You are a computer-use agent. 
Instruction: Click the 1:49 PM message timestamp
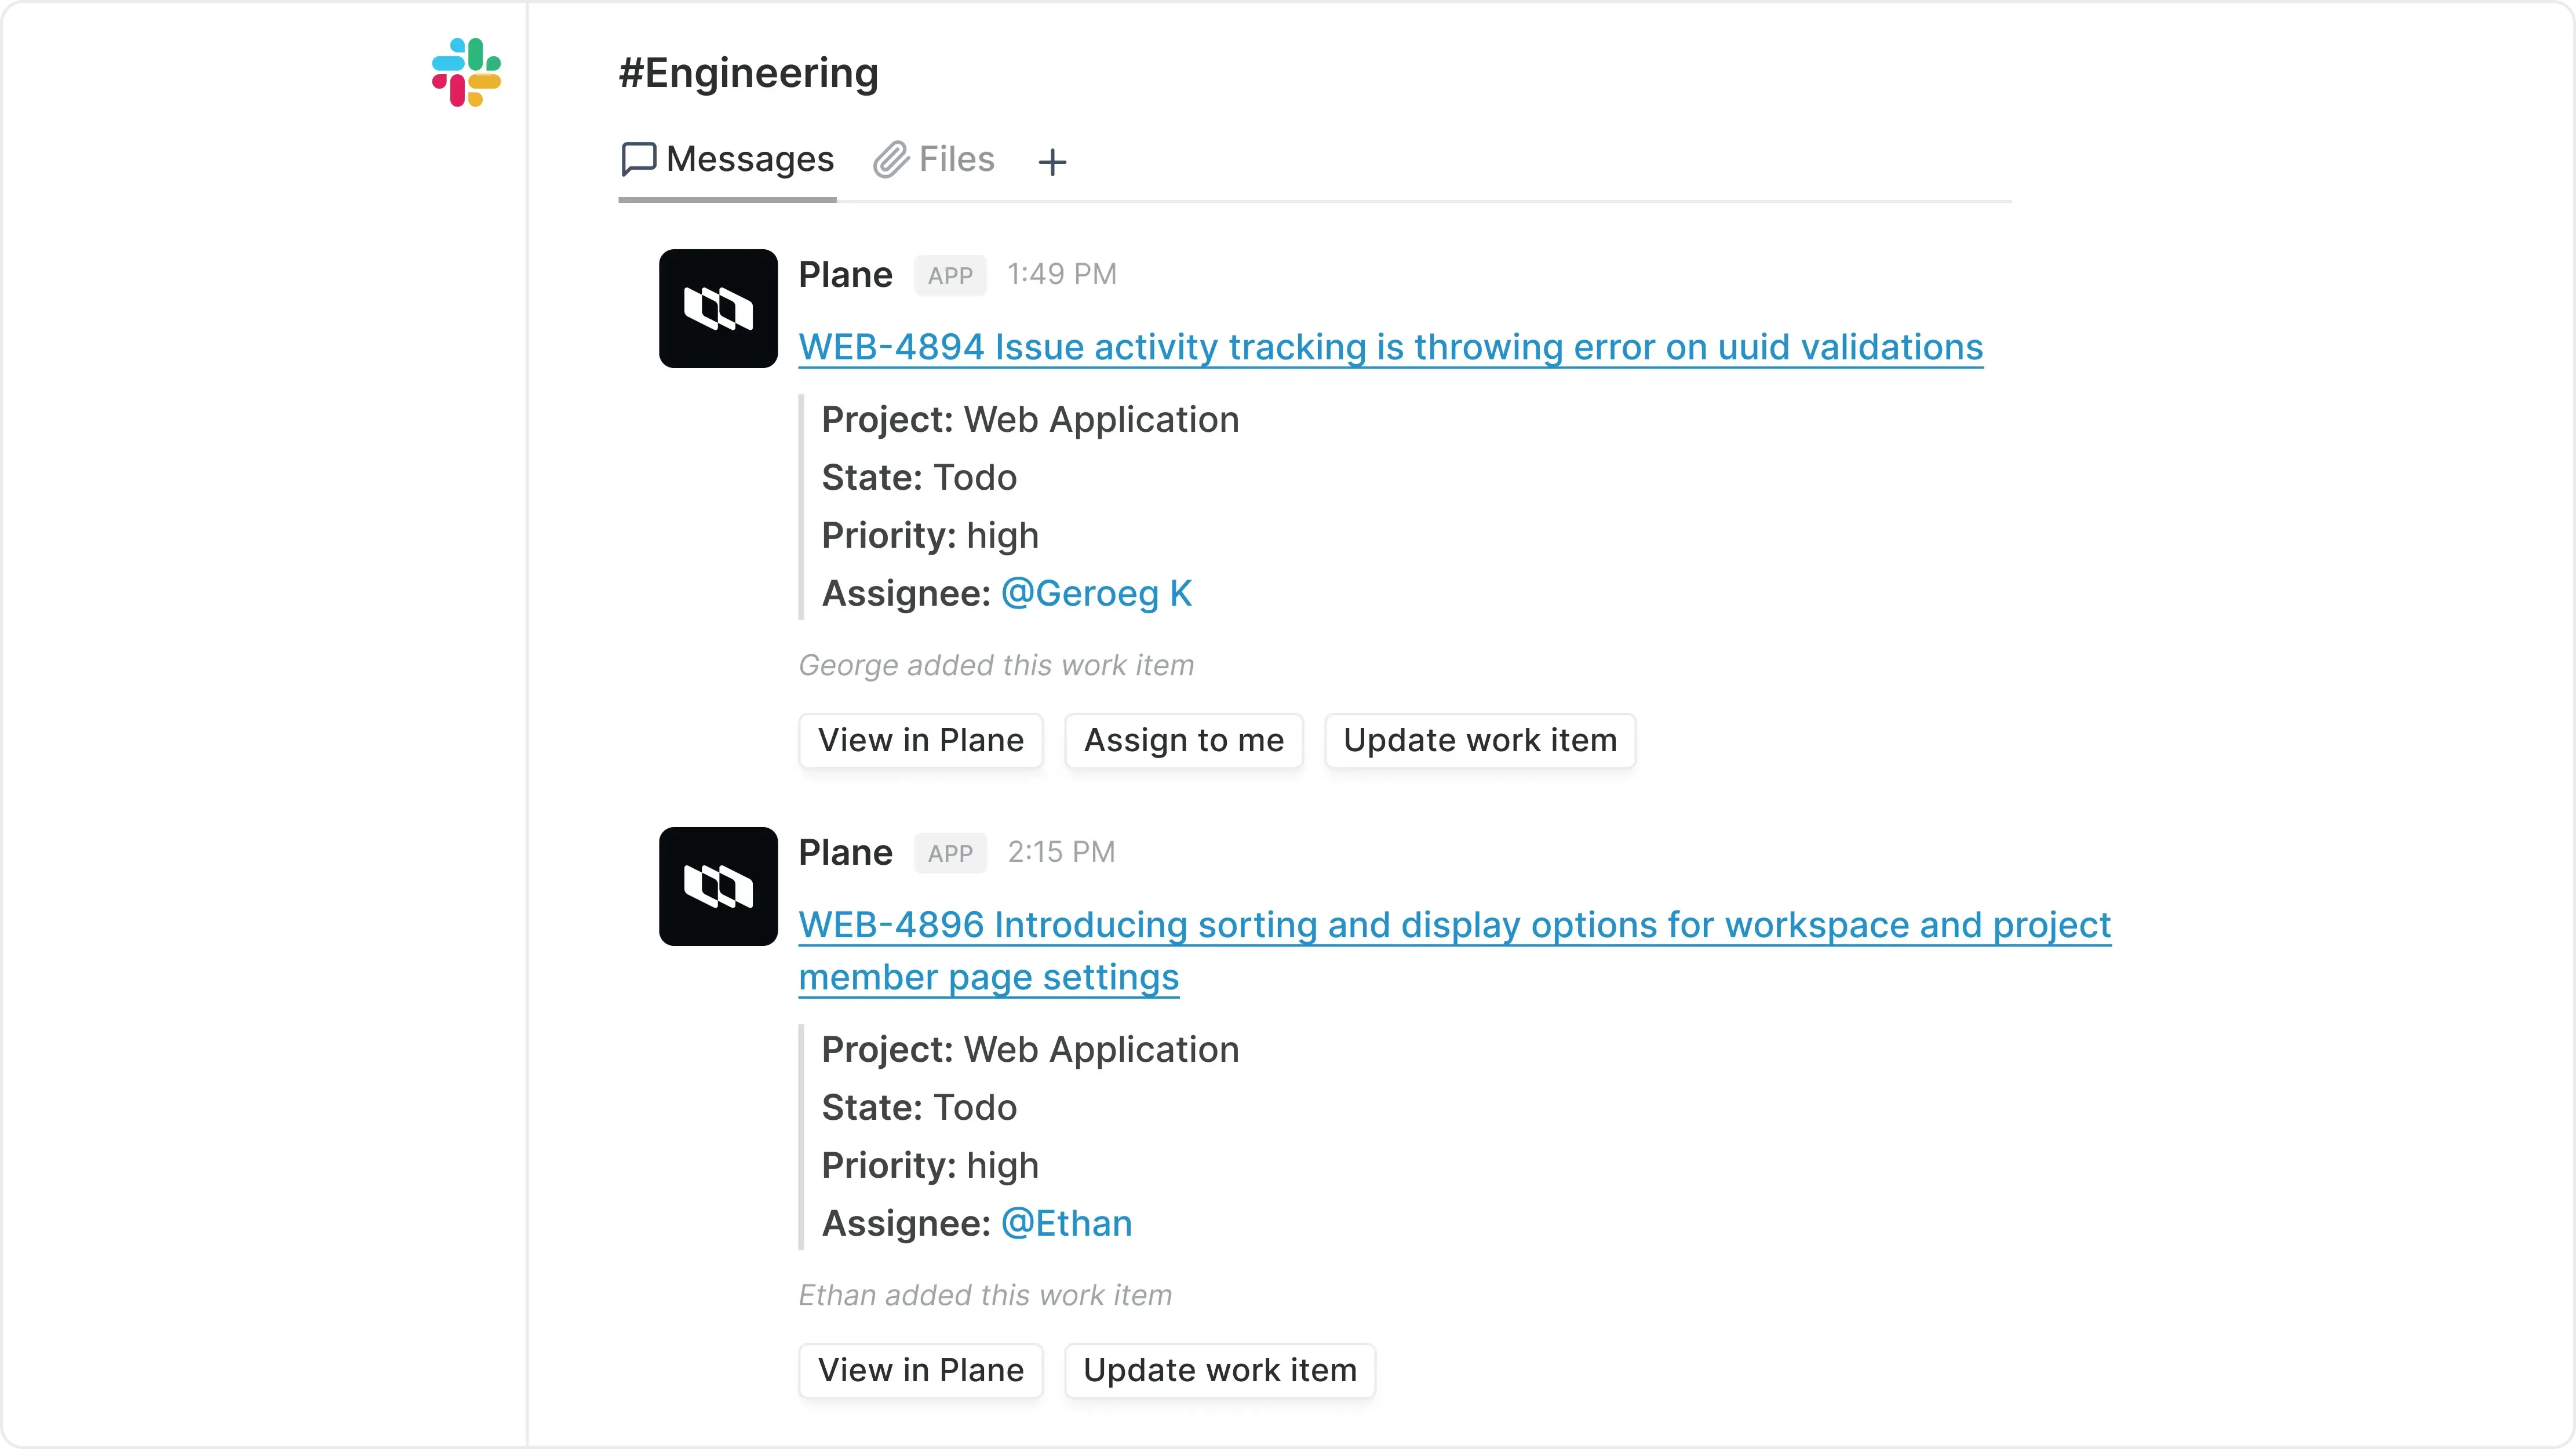pos(1061,274)
